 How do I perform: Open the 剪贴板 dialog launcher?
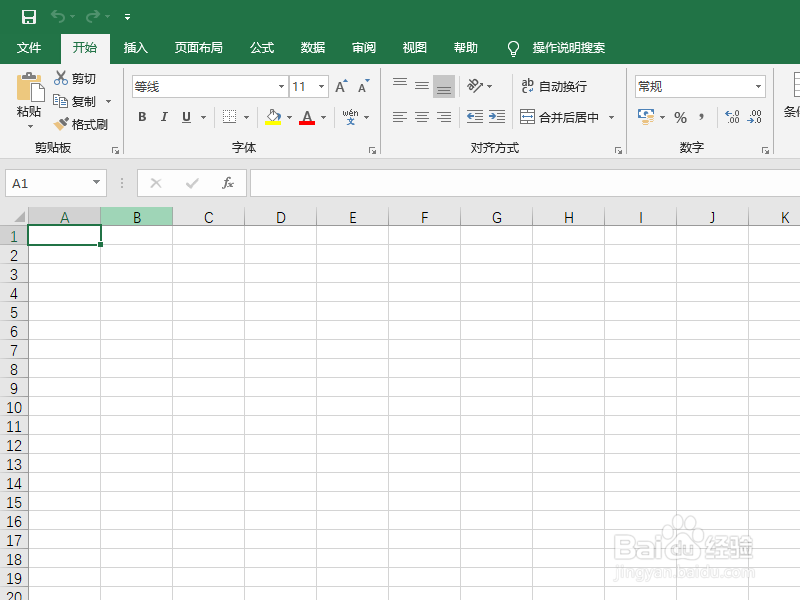coord(116,151)
